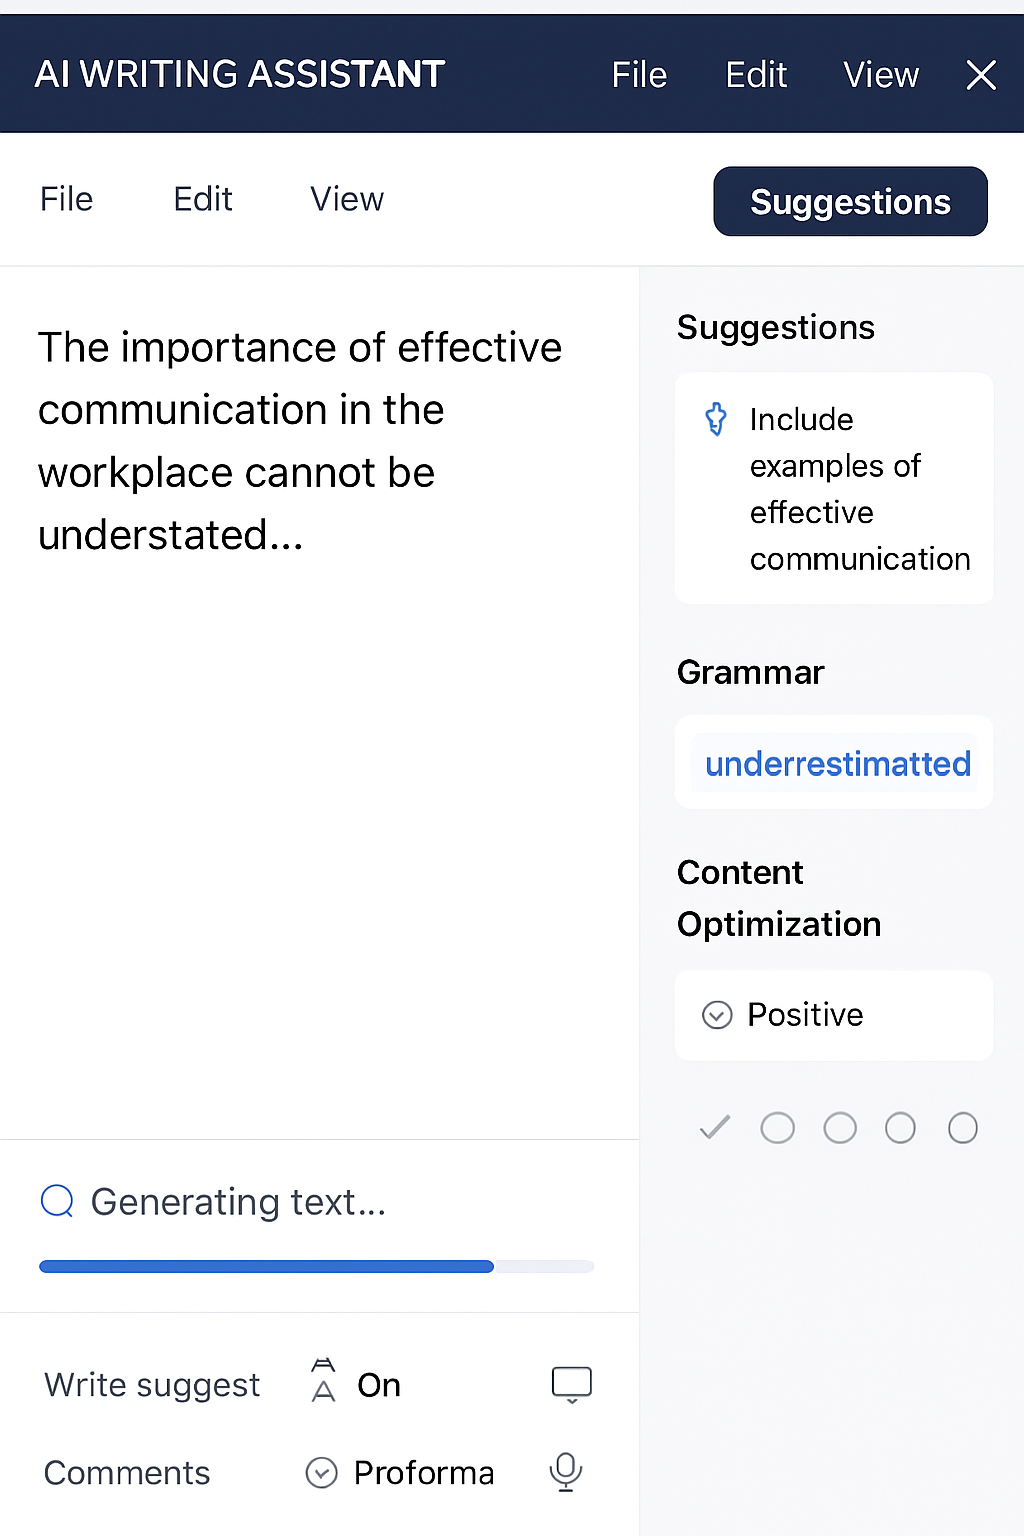Click the circled chevron icon beside Positive

point(717,1015)
